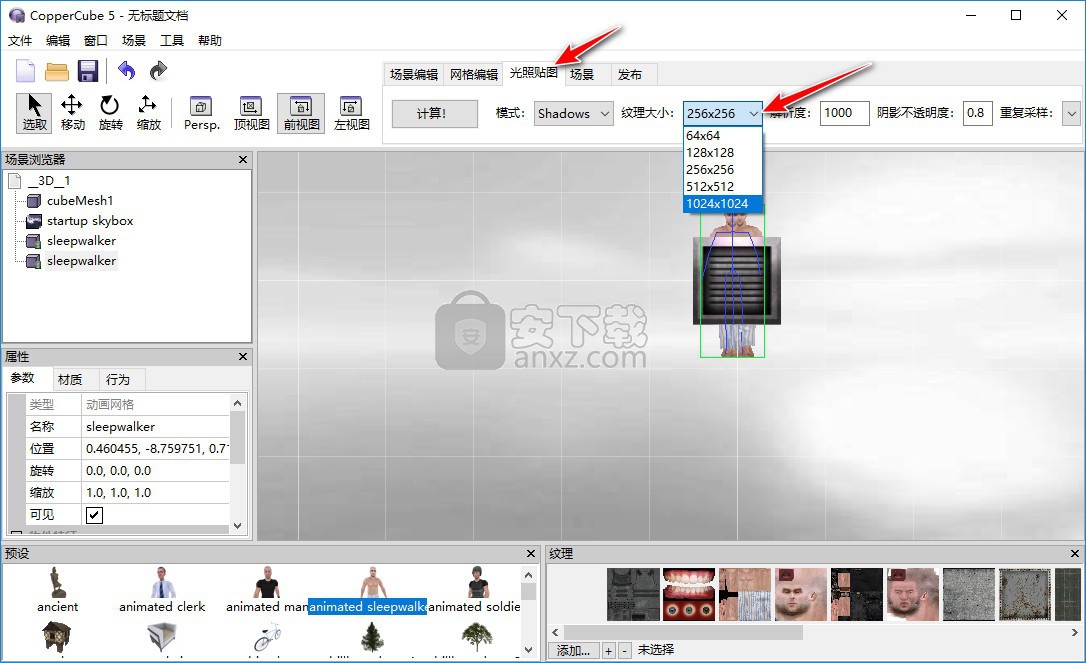Close the 预设 panel
Screen dimensions: 1086x663
[x=531, y=554]
